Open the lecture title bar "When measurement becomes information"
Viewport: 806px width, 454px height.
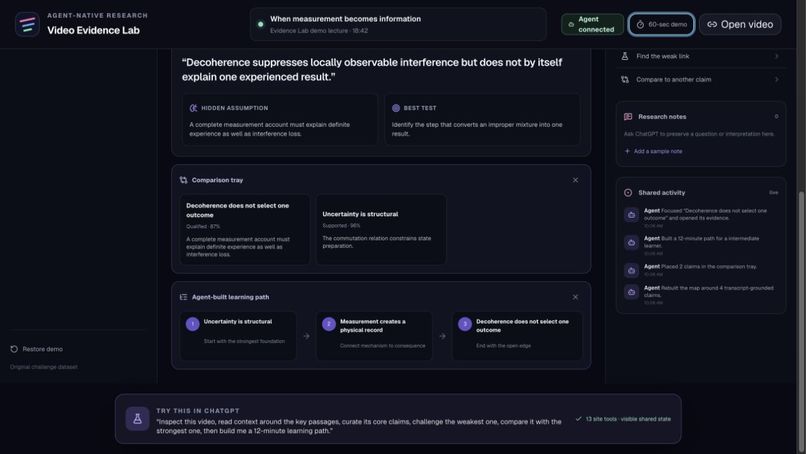[x=398, y=24]
